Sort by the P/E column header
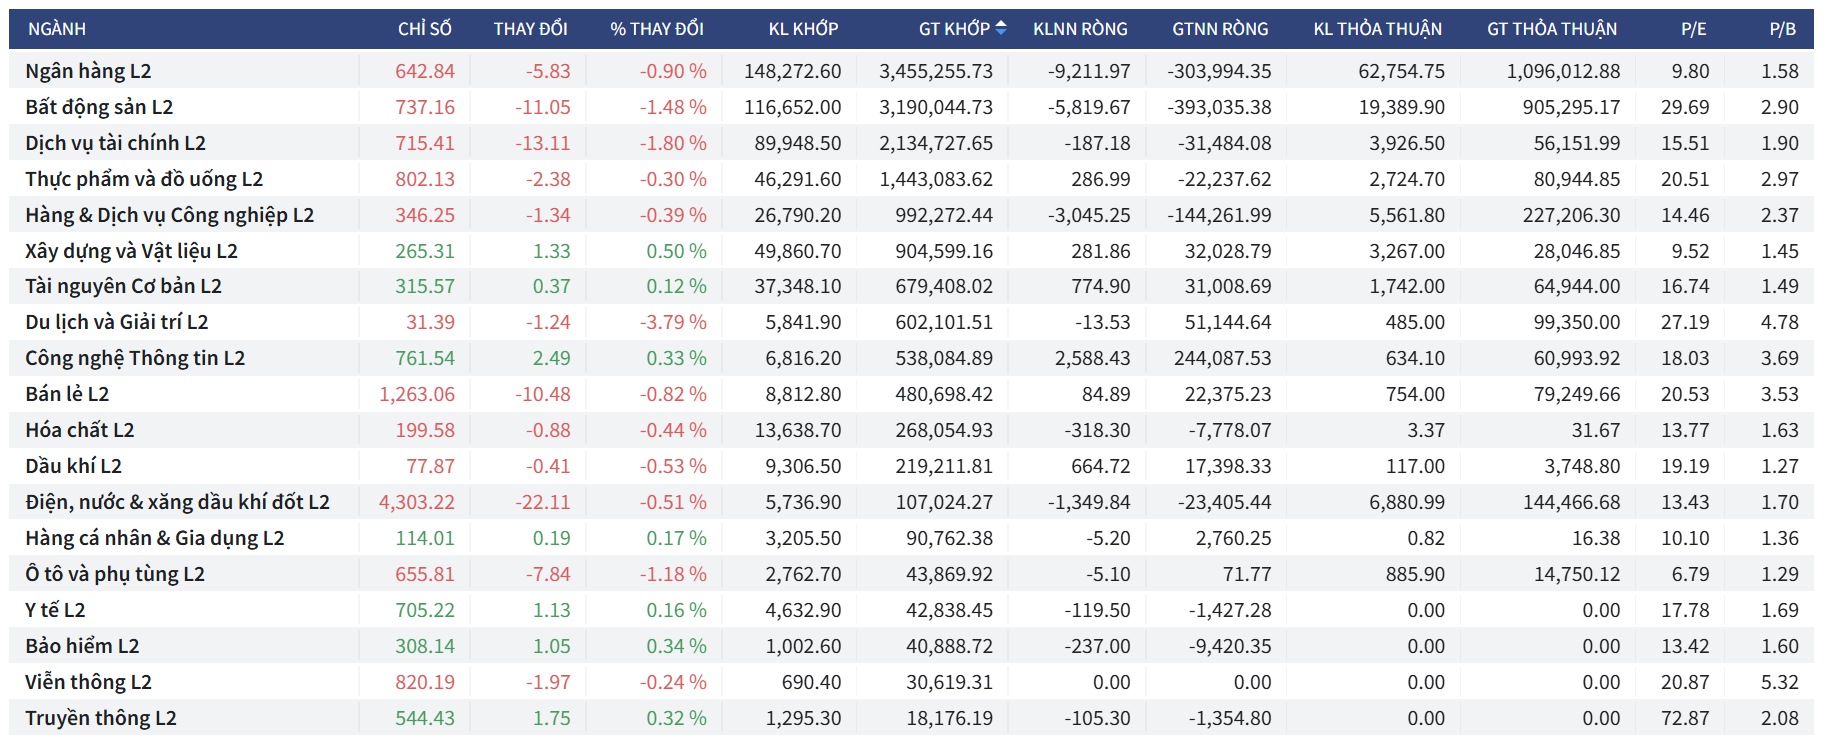Screen dimensions: 1831x750 click(1693, 29)
